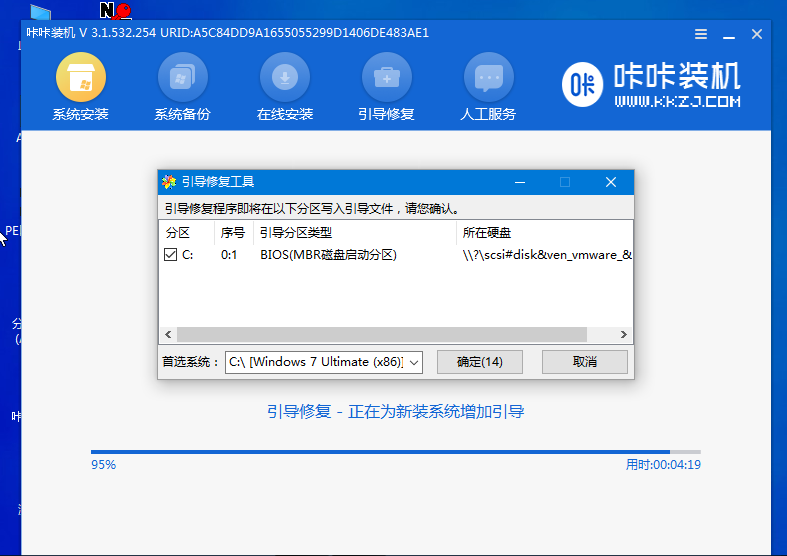Open the 引导修复 toolbox icon

pos(386,77)
